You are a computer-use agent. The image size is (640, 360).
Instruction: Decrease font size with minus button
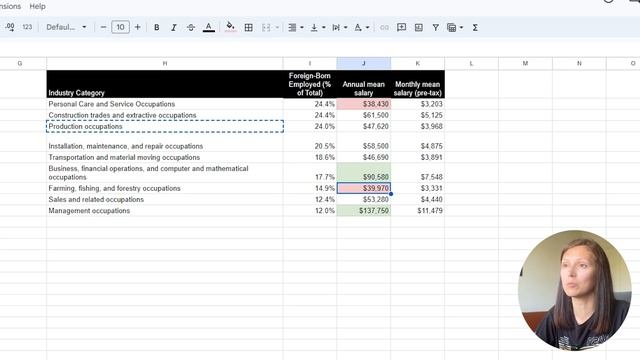point(103,27)
